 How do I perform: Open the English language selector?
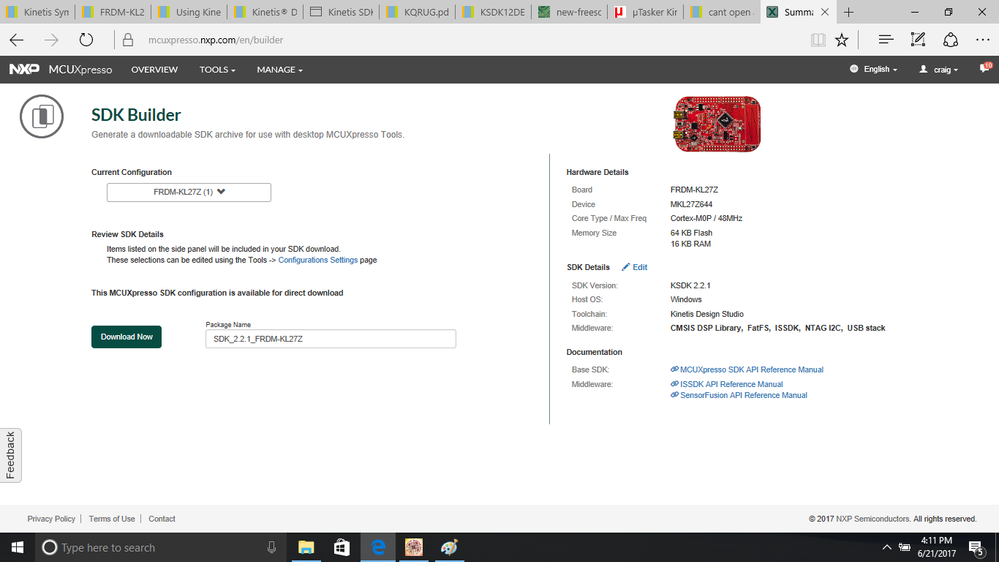click(873, 69)
